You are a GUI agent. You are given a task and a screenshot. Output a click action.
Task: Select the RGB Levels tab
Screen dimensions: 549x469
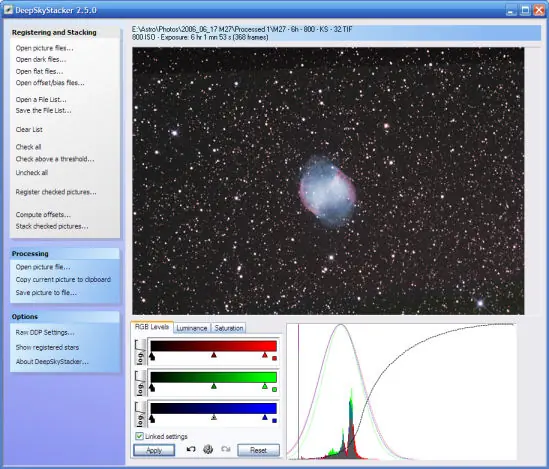(x=152, y=327)
